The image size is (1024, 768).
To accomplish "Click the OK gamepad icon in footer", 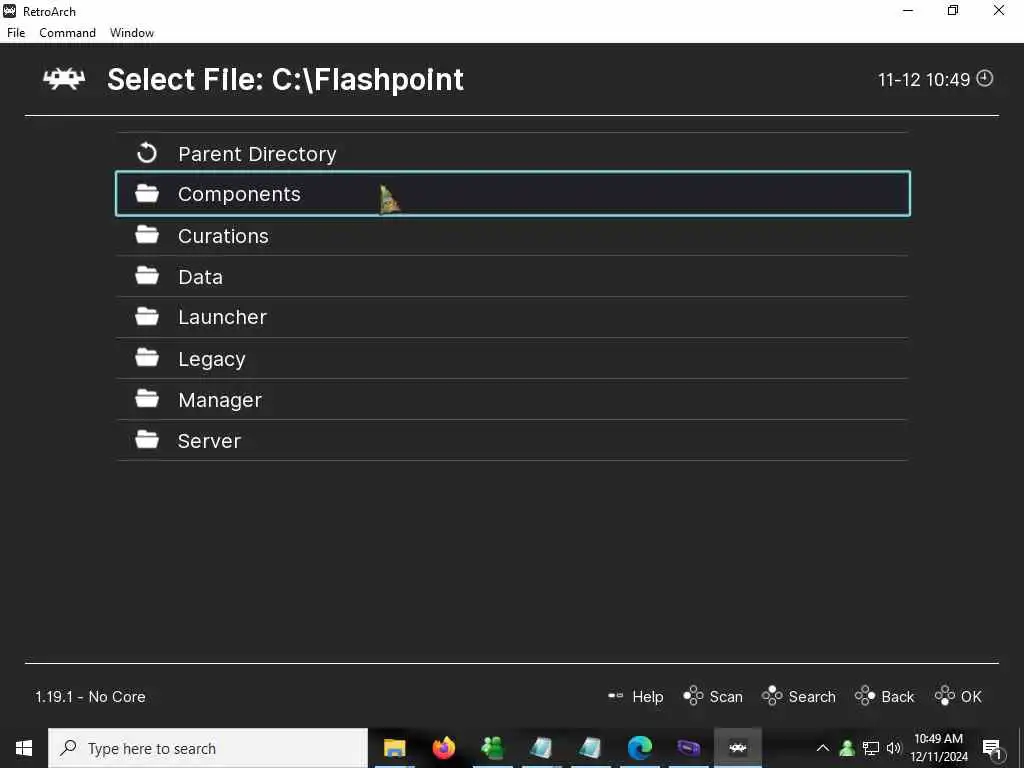I will point(944,696).
